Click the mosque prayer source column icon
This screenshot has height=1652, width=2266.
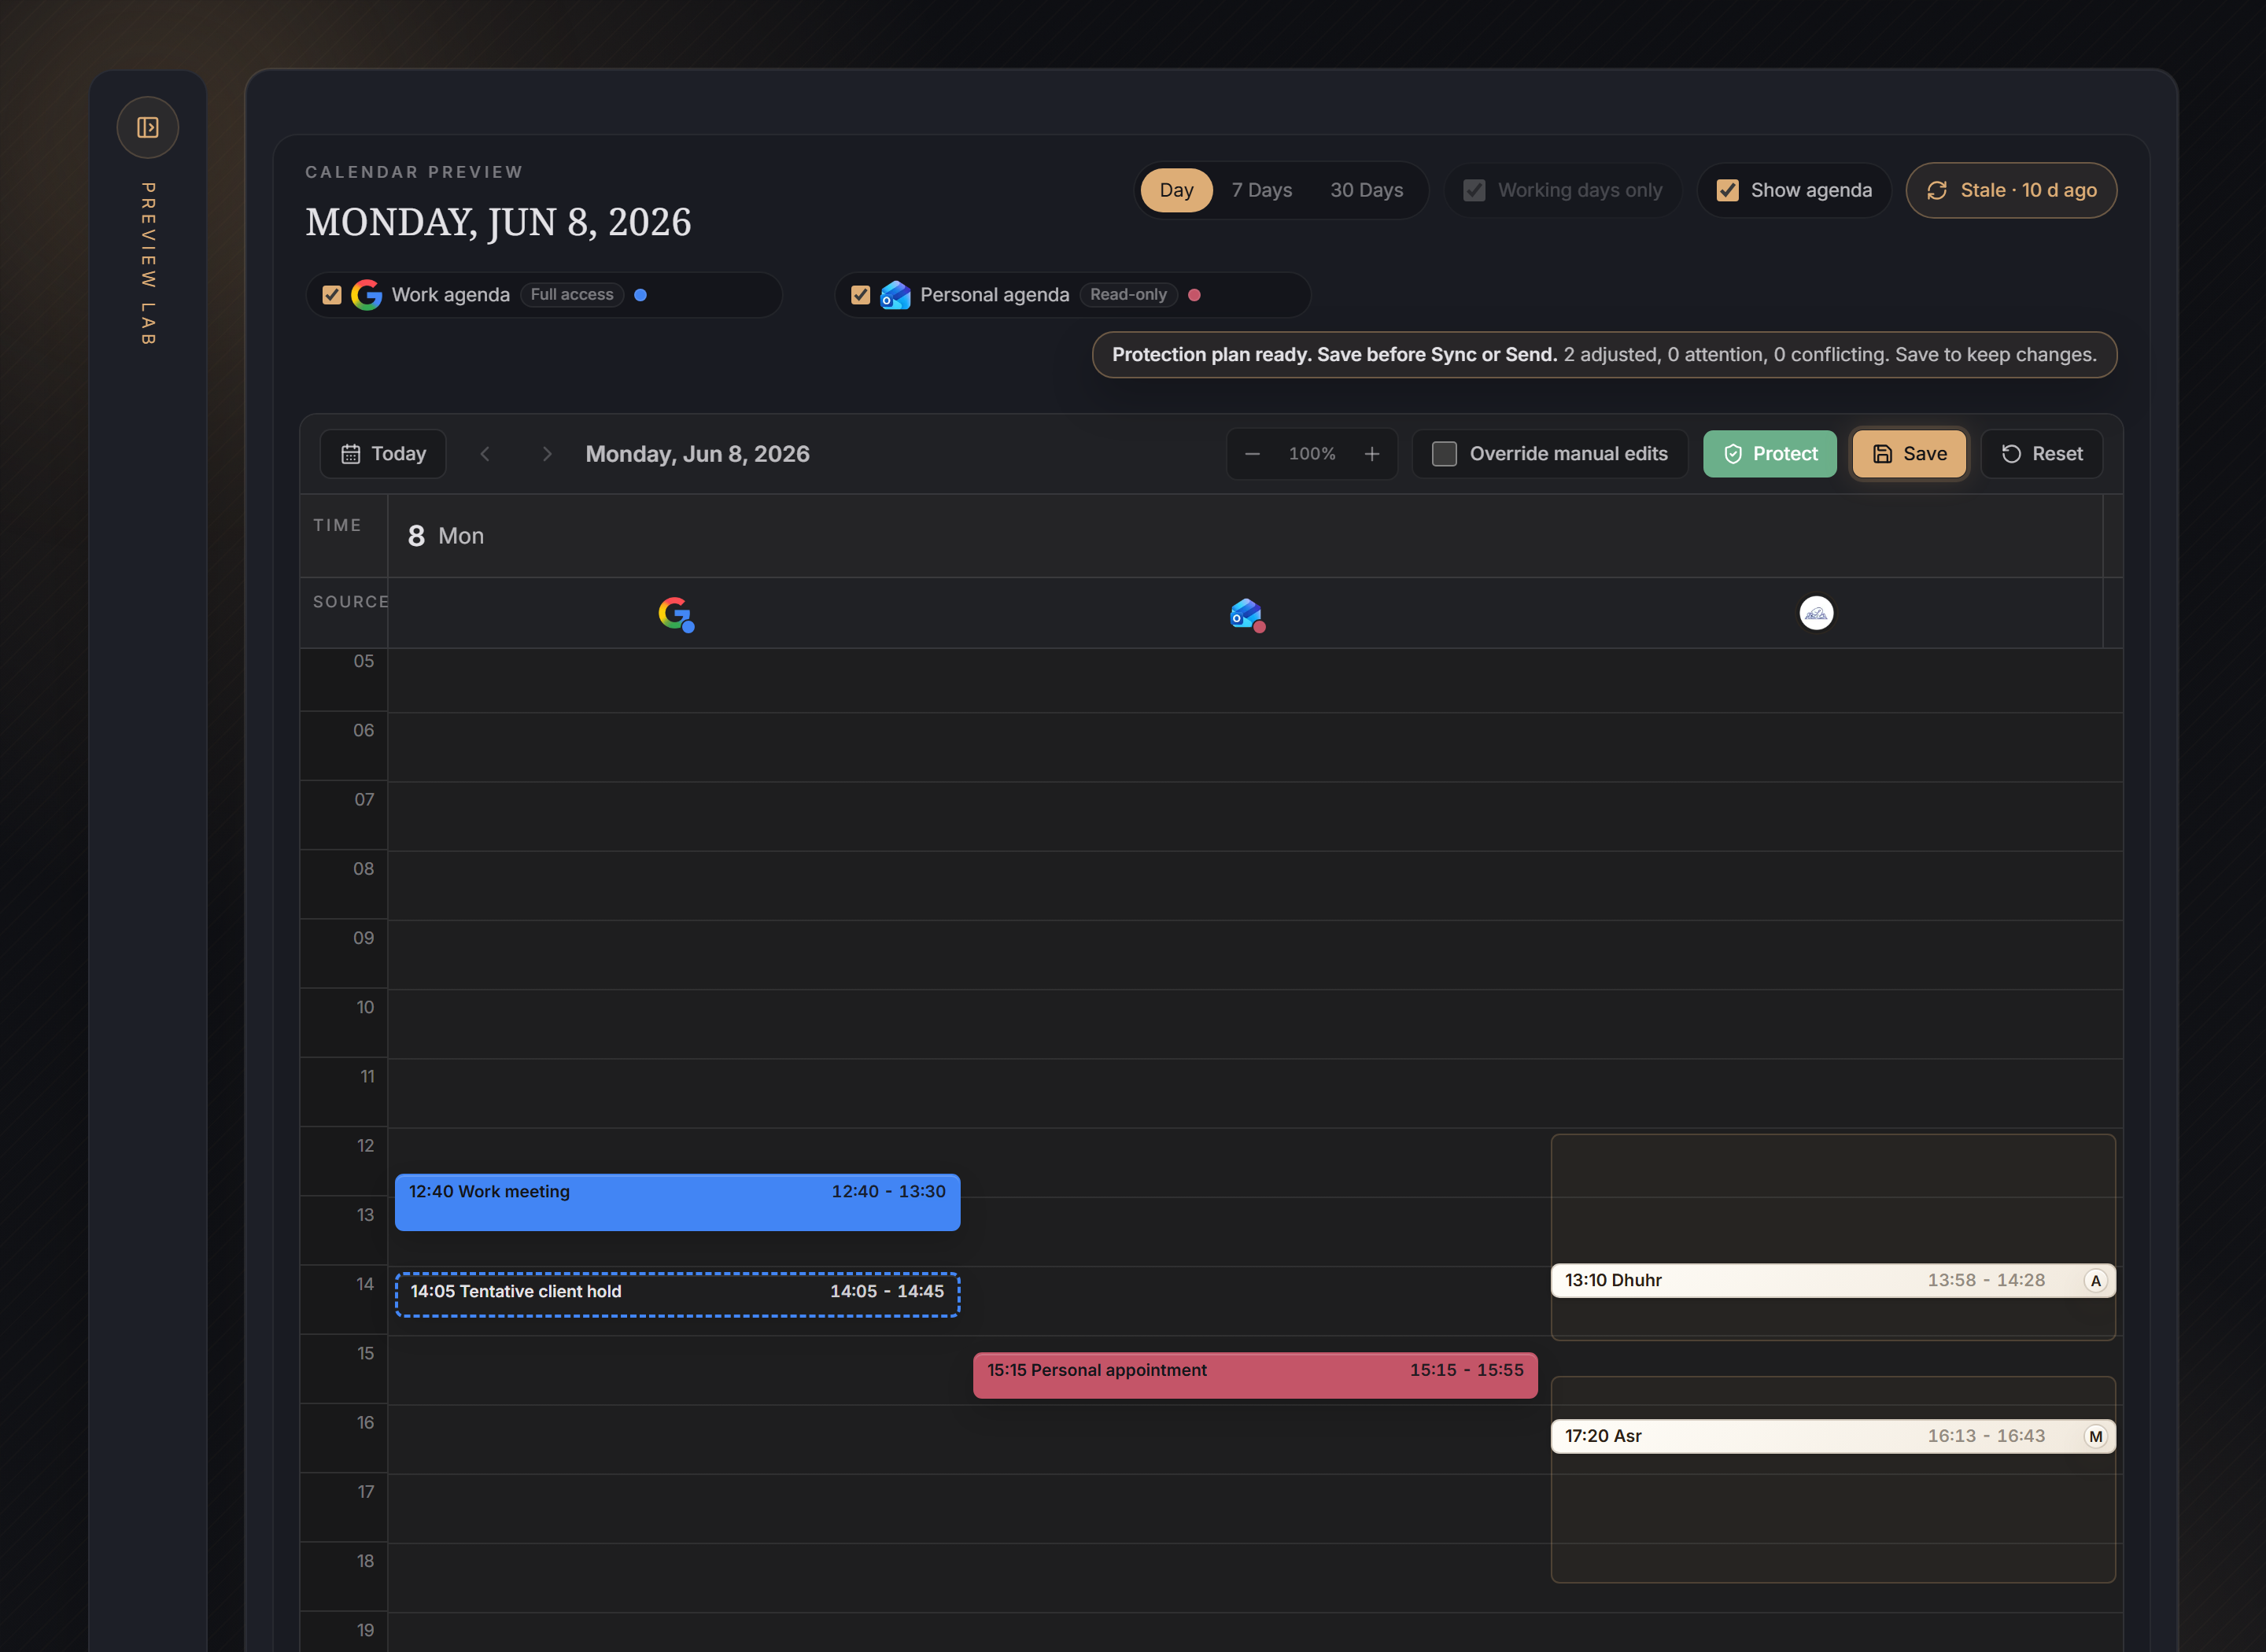[1816, 613]
